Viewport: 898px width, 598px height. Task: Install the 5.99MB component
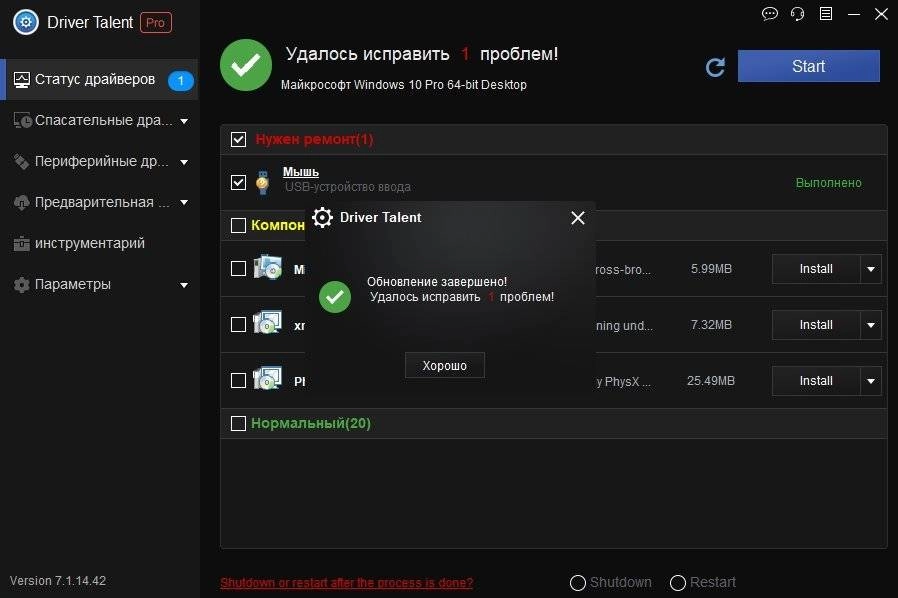pos(816,269)
